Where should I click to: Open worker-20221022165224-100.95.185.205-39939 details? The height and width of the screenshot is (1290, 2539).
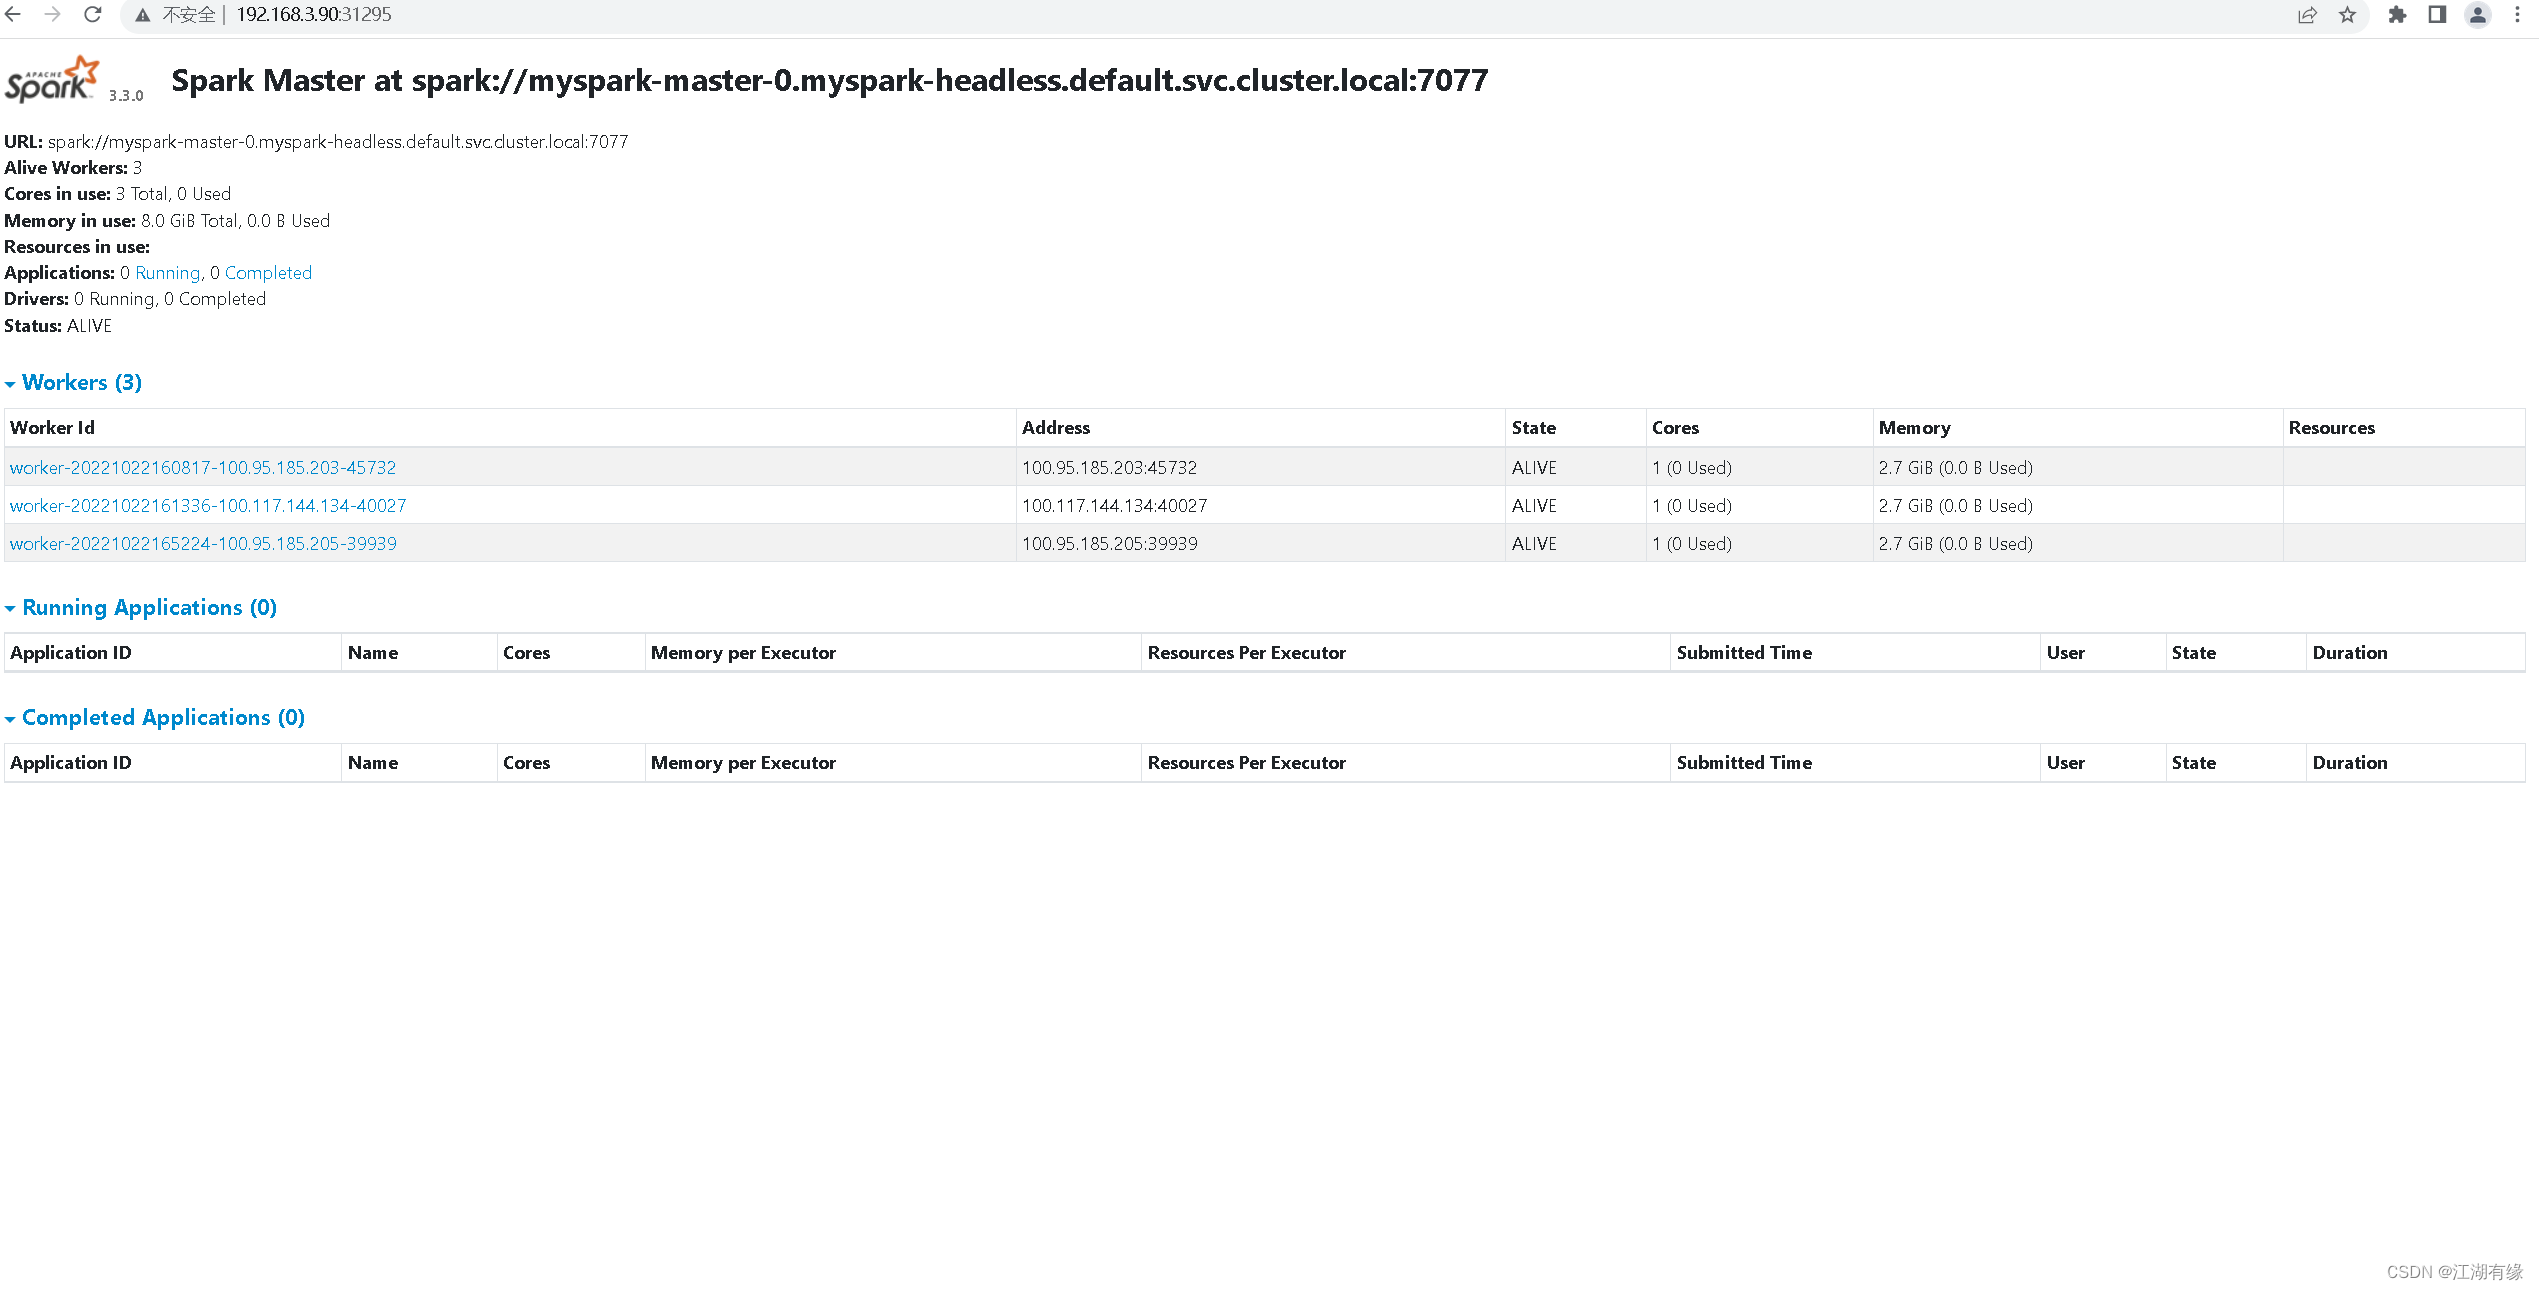click(203, 543)
